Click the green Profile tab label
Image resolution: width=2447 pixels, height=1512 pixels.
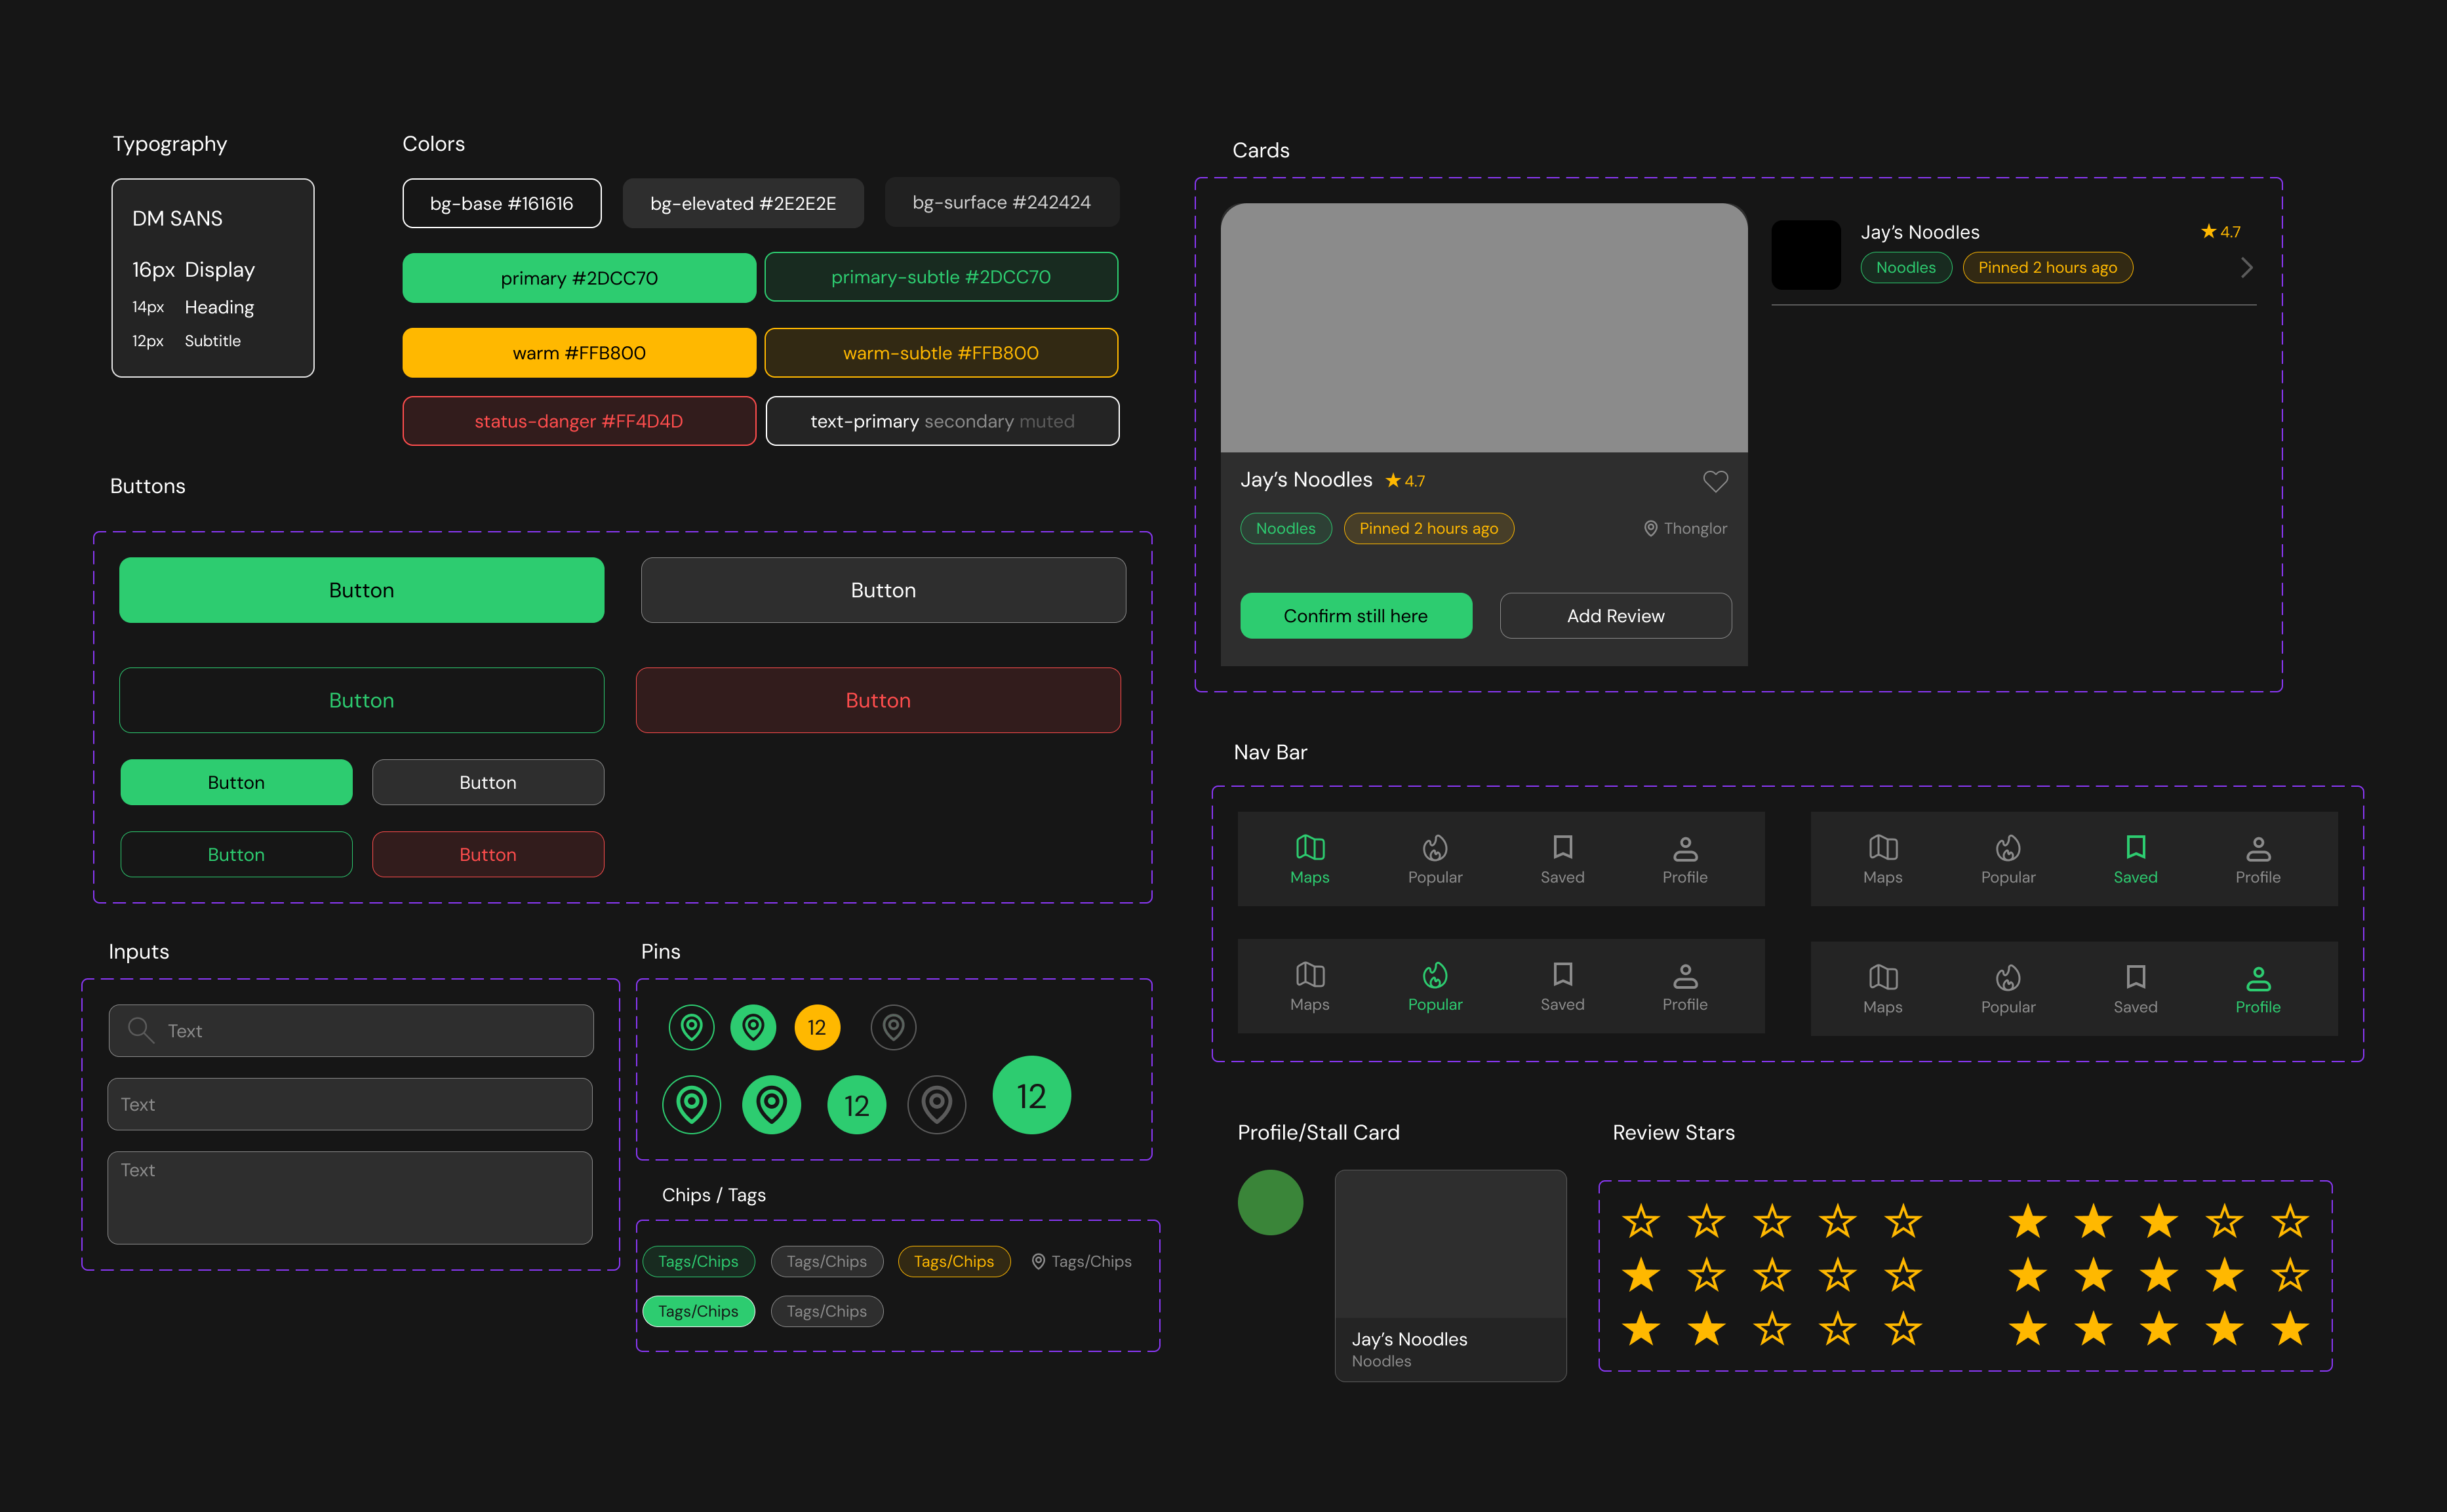[x=2258, y=1007]
